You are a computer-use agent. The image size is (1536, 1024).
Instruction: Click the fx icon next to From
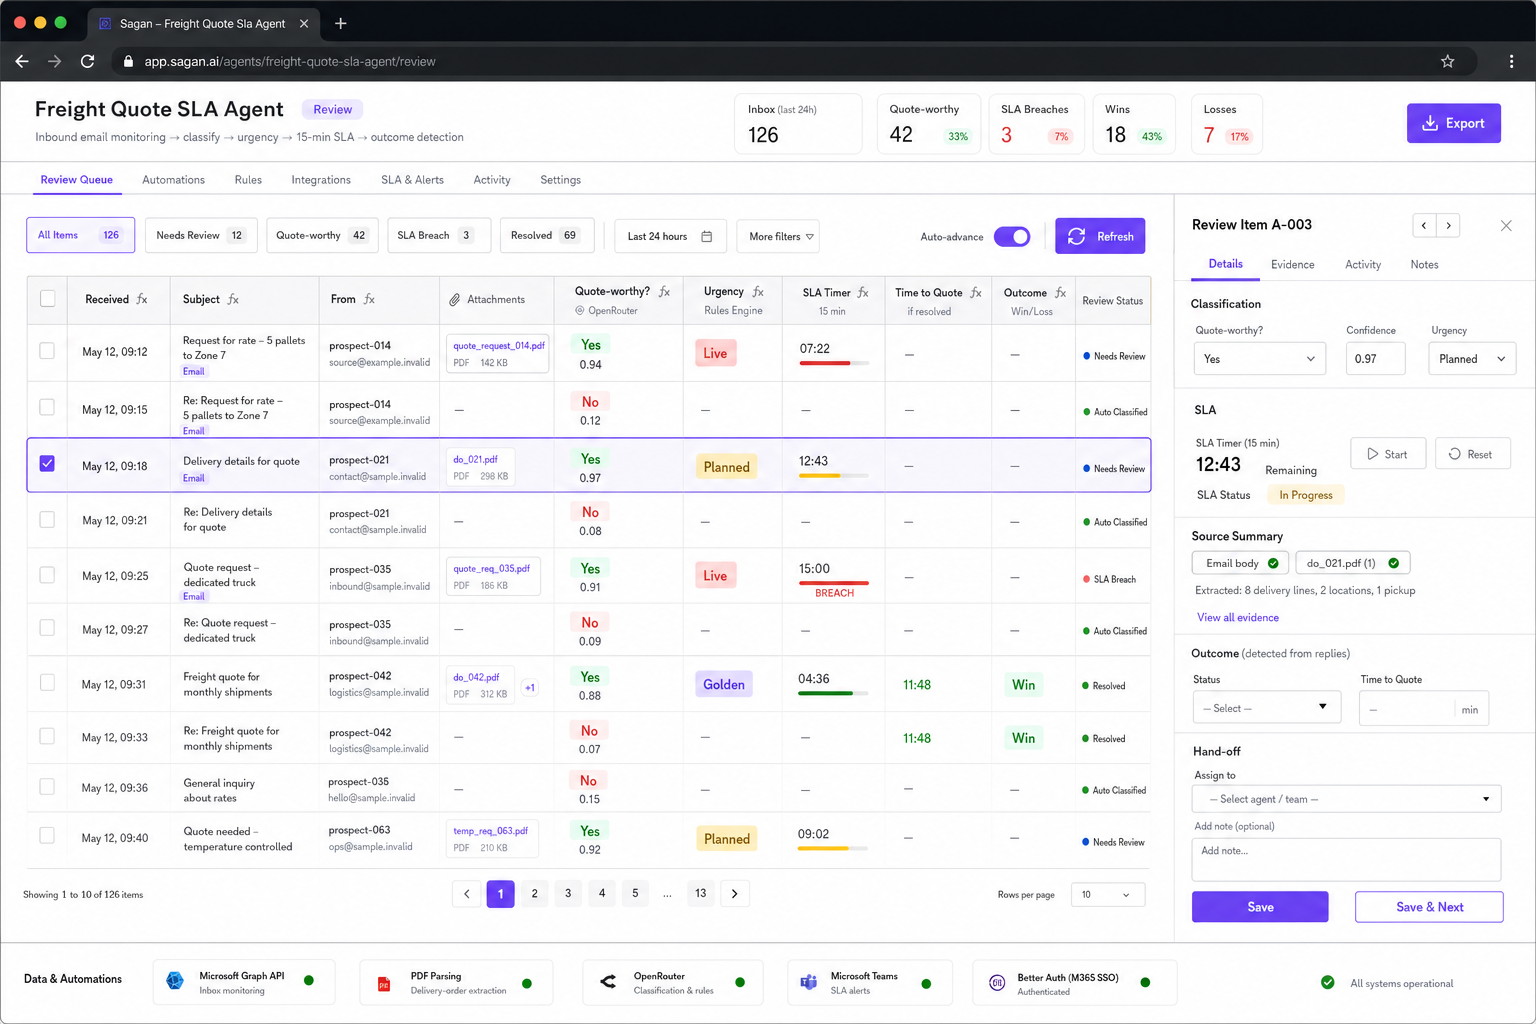pyautogui.click(x=369, y=299)
